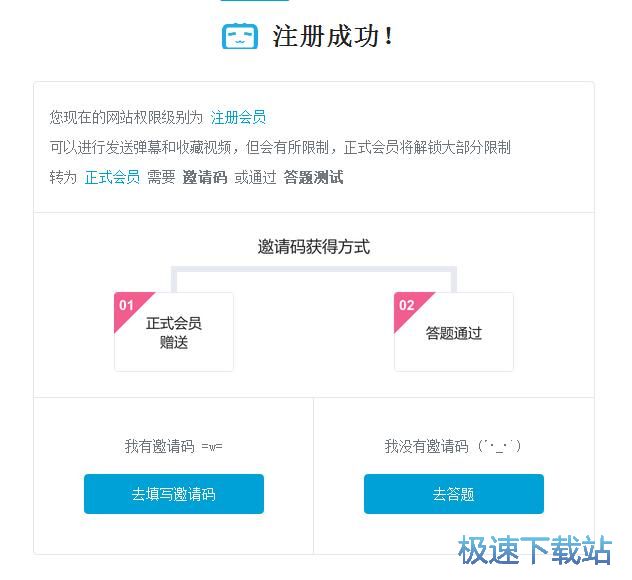This screenshot has width=632, height=580.
Task: Click the connector line joining both cards
Action: [x=314, y=269]
